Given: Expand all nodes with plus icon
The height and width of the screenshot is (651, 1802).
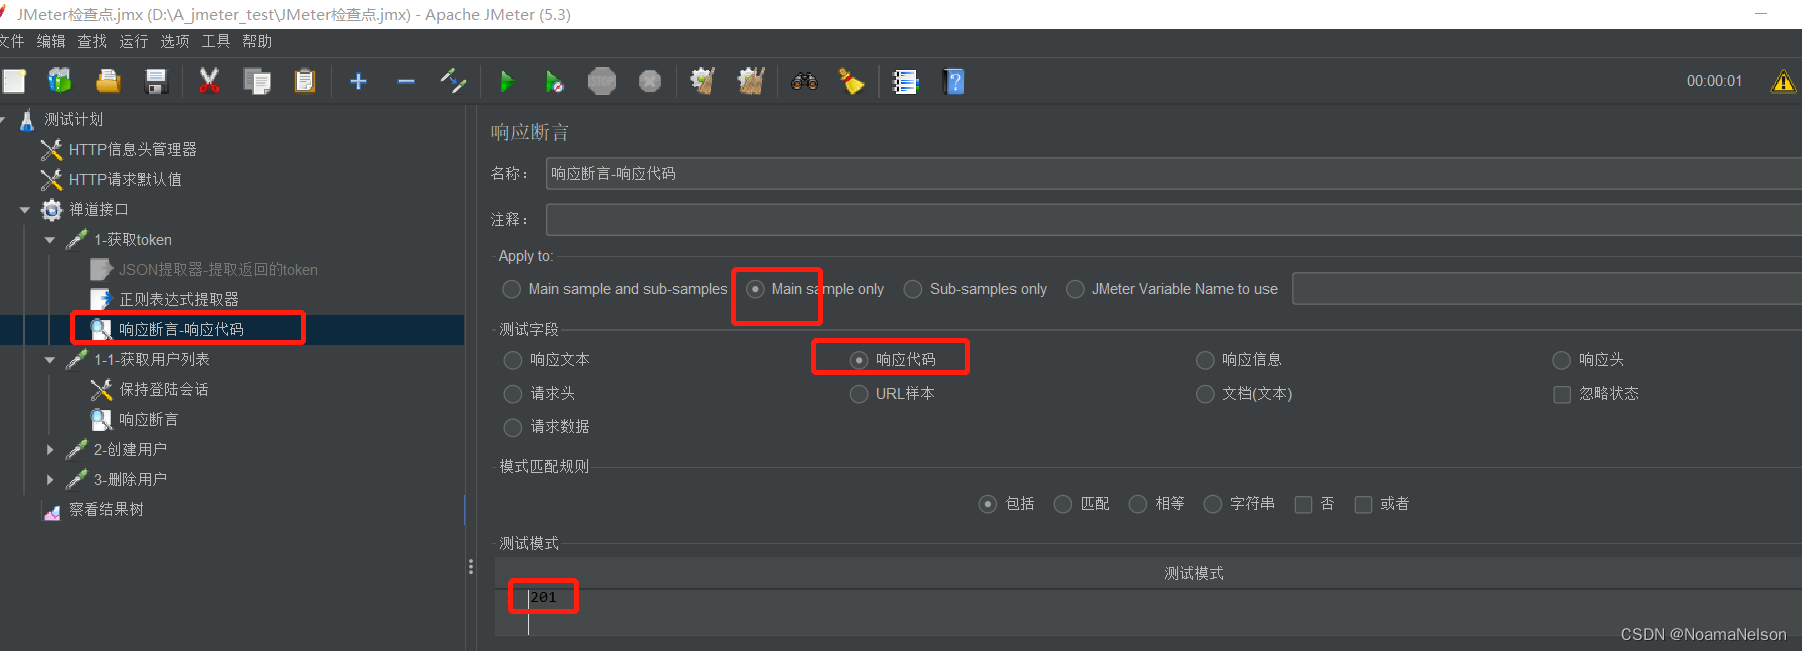Looking at the screenshot, I should coord(358,82).
